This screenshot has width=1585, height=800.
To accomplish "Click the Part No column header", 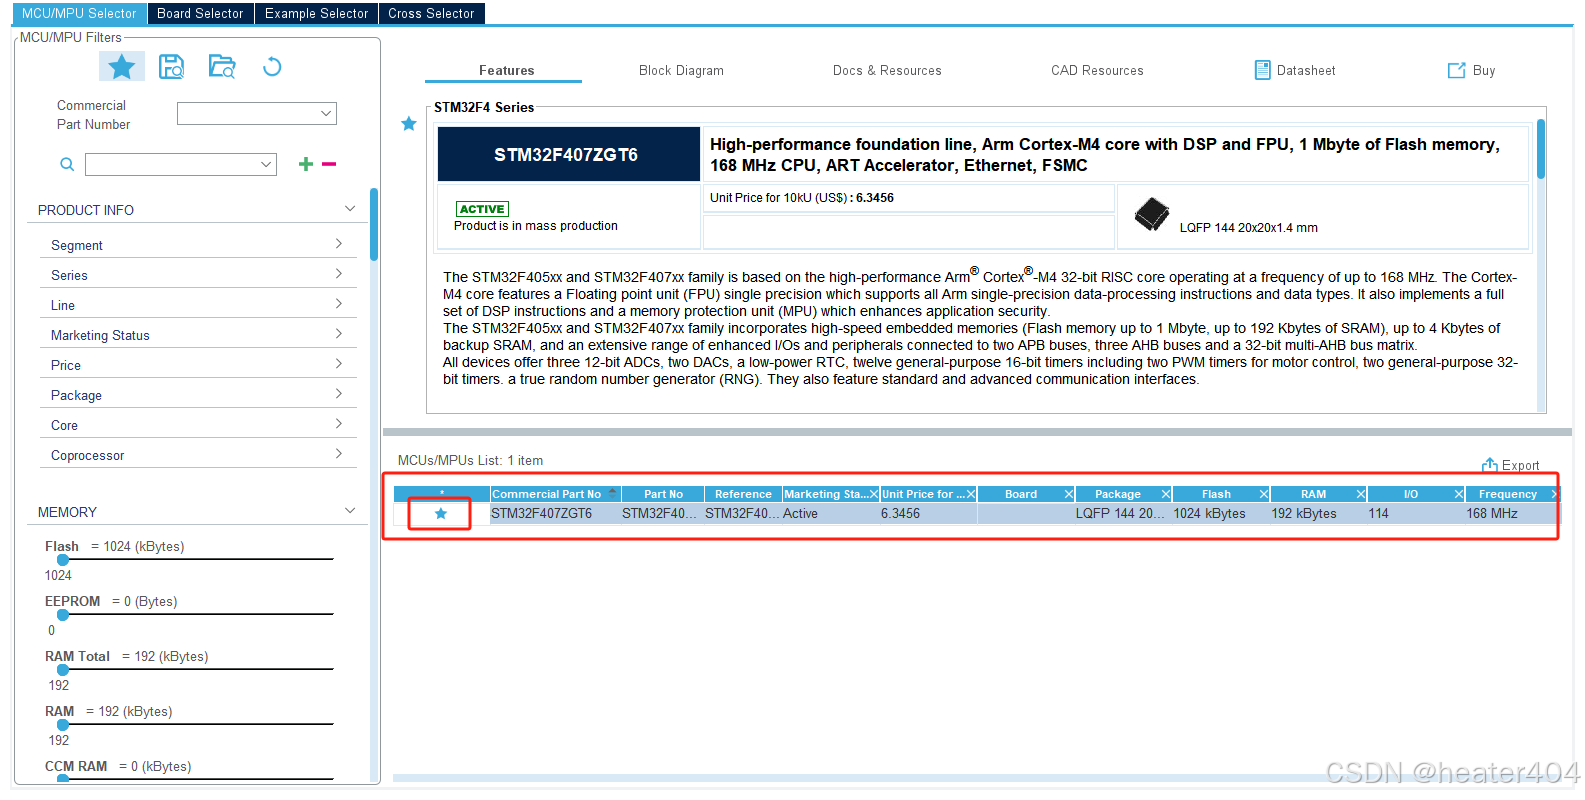I will [663, 494].
